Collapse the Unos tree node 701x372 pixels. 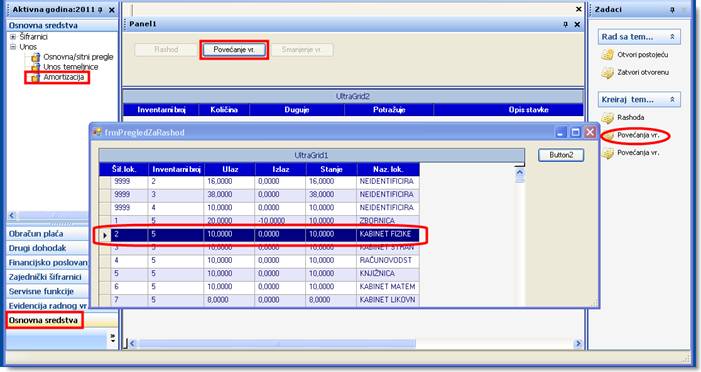point(13,46)
